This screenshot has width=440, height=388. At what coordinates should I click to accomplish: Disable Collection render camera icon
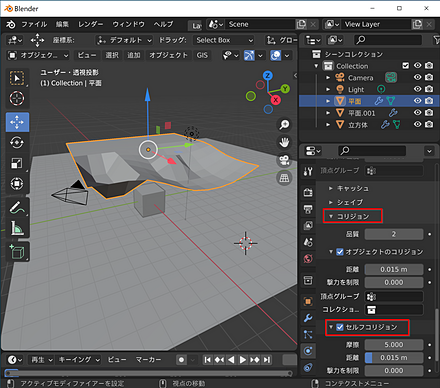pyautogui.click(x=429, y=66)
